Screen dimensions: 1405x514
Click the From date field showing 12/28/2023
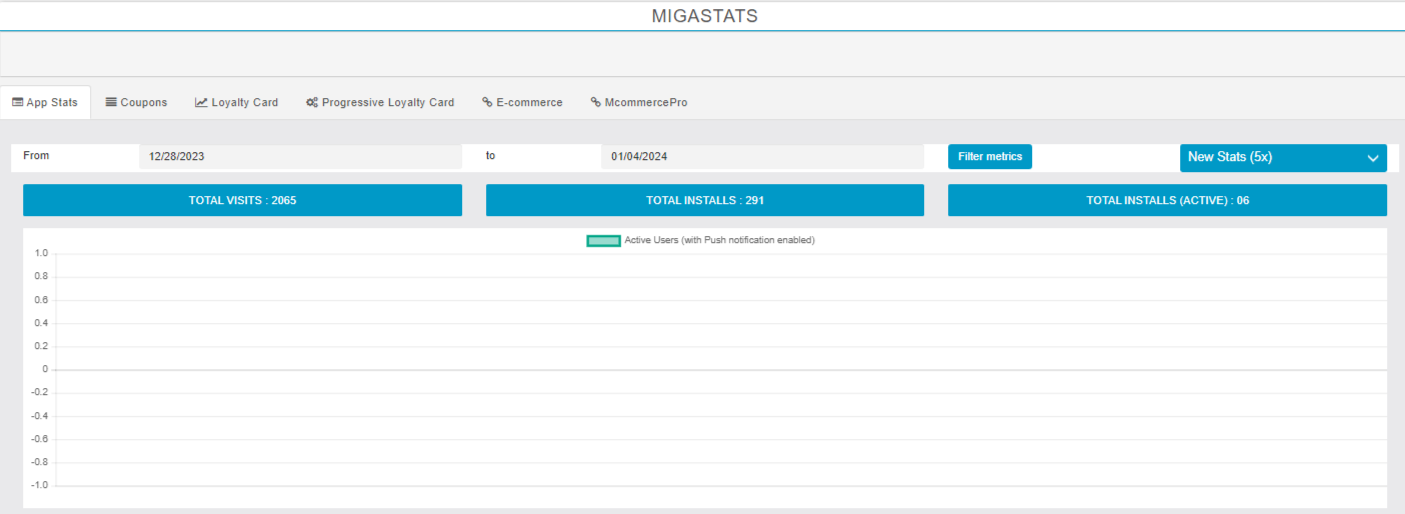[x=300, y=157]
